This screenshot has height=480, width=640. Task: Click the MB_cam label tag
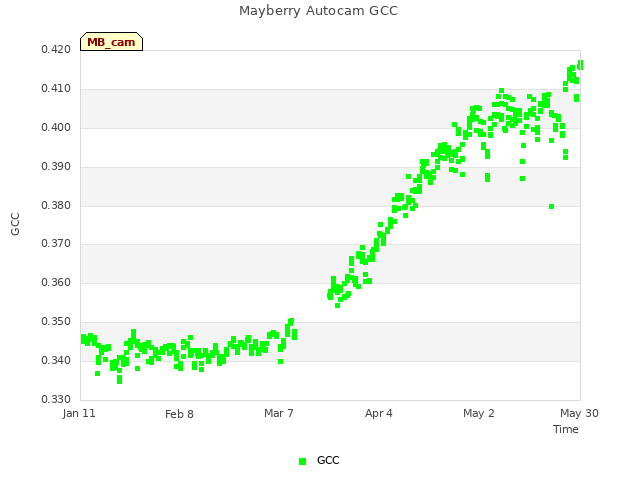(x=111, y=42)
